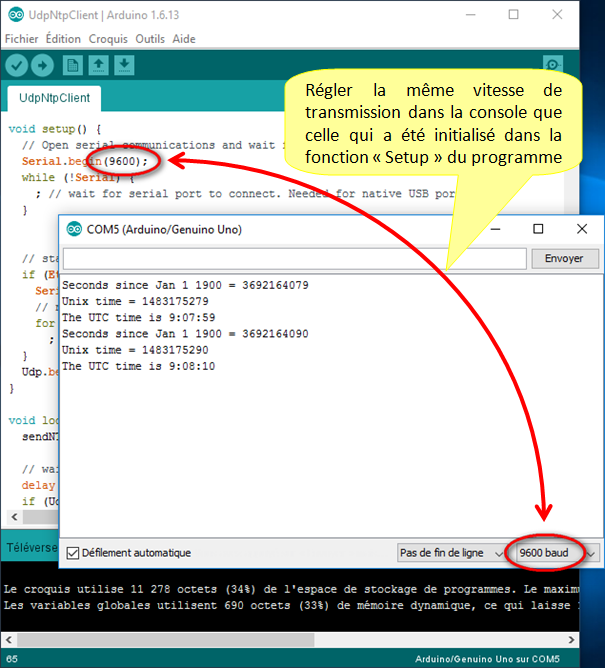606x668 pixels.
Task: Click 'Seconds since Jan 1 1900 = 3692164090'
Action: pyautogui.click(x=185, y=334)
